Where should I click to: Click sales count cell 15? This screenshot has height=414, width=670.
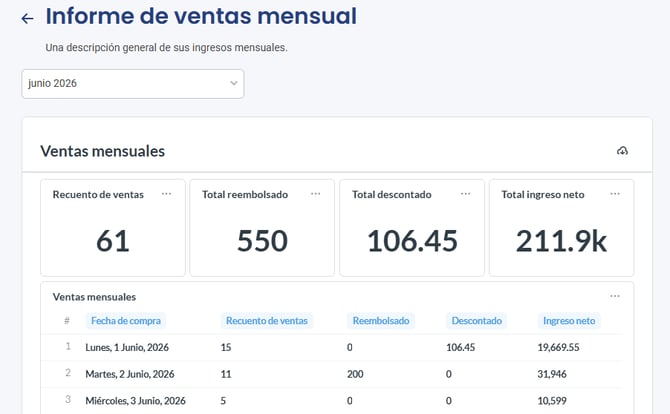[x=226, y=347]
